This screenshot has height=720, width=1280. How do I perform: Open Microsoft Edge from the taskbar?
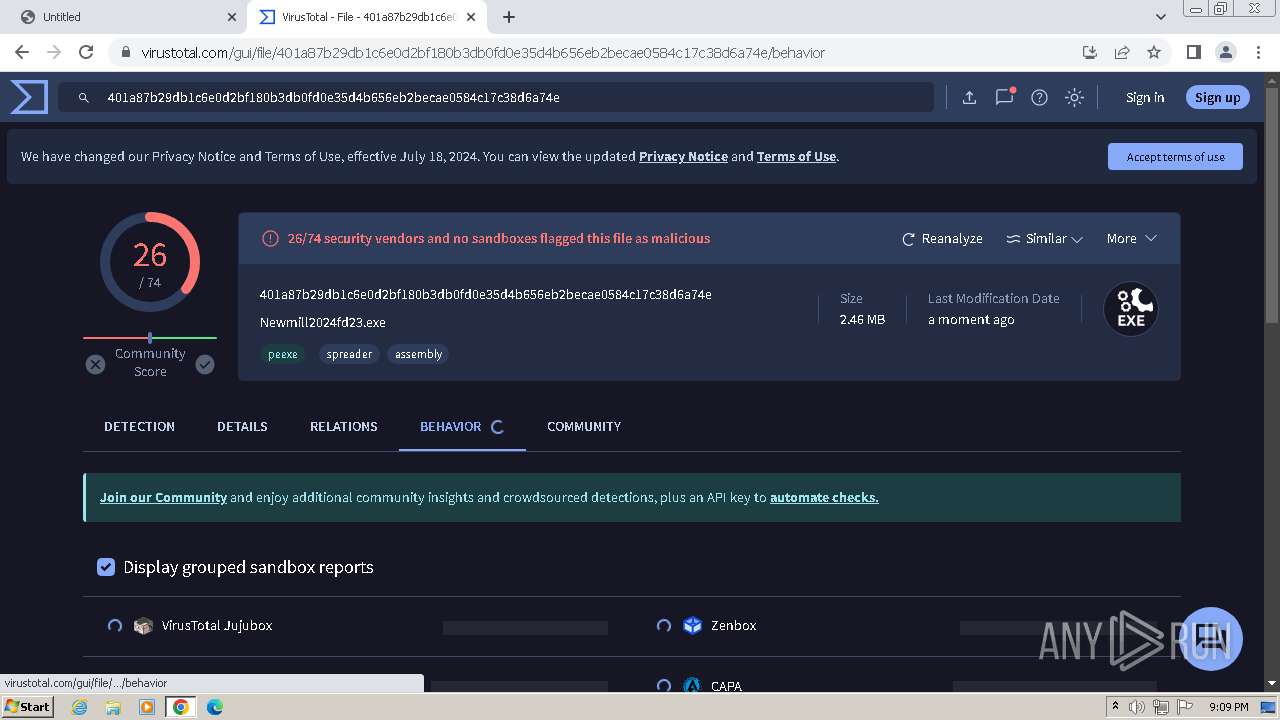coord(214,707)
